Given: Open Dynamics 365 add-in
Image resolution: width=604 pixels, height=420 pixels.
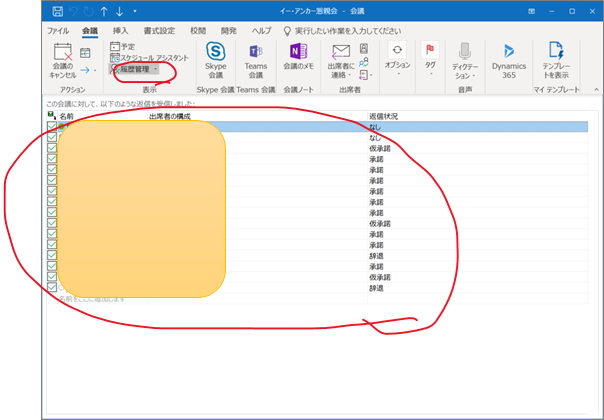Looking at the screenshot, I should pyautogui.click(x=509, y=60).
